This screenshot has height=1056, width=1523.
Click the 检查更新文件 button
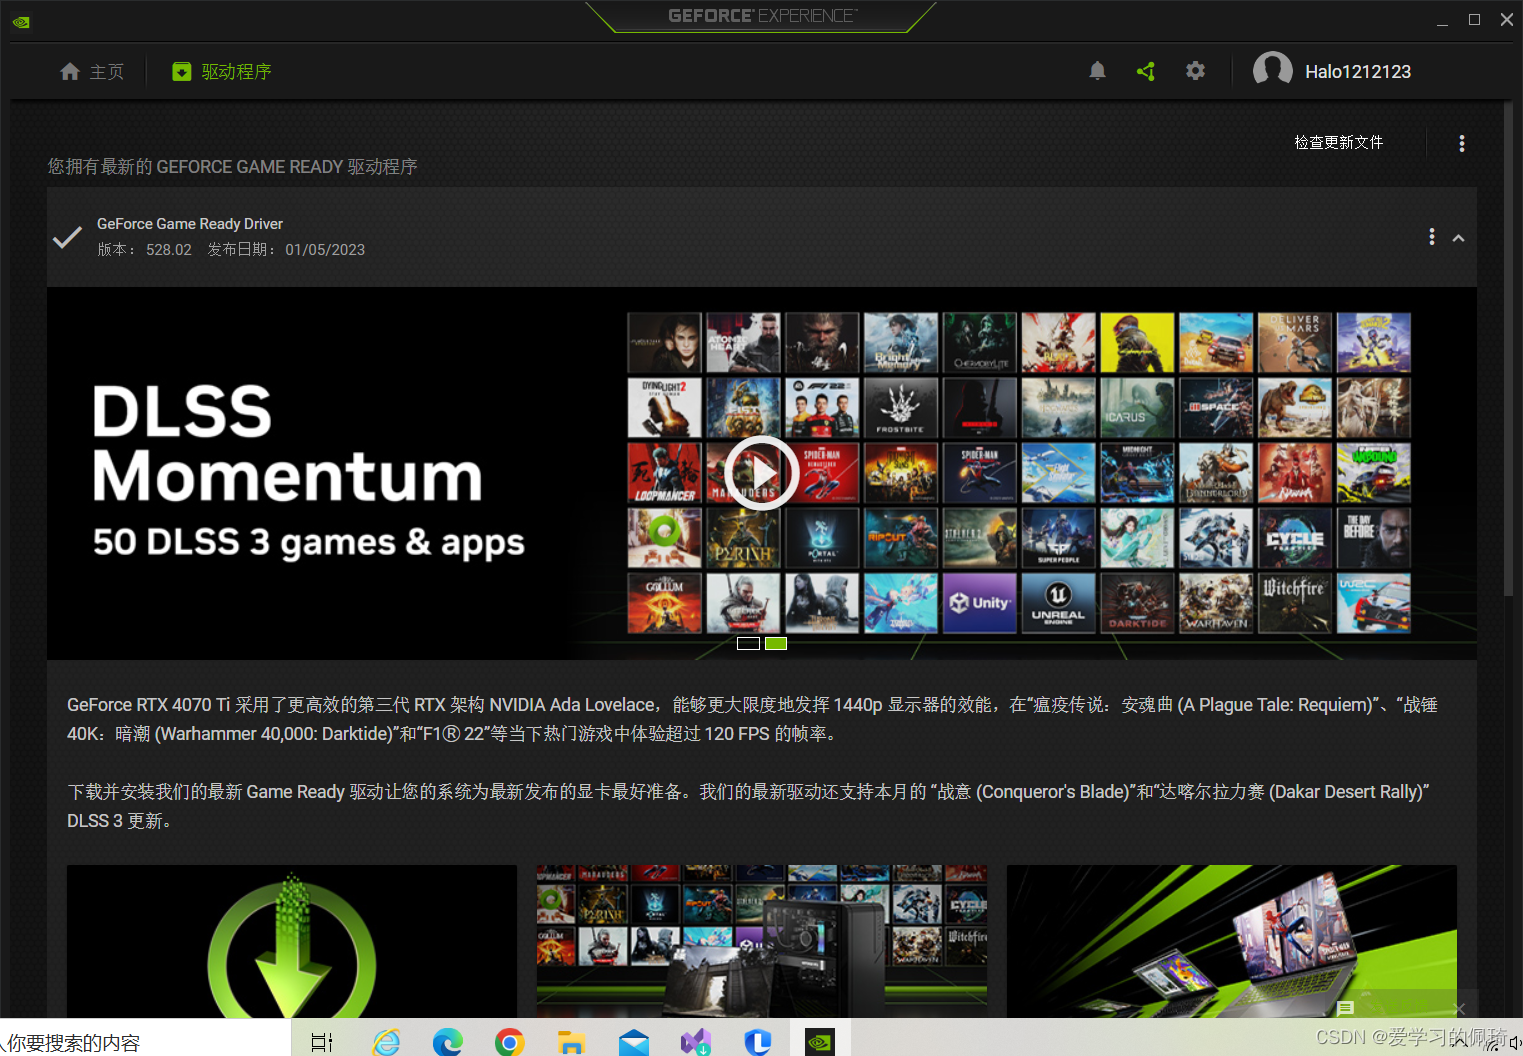[1338, 143]
